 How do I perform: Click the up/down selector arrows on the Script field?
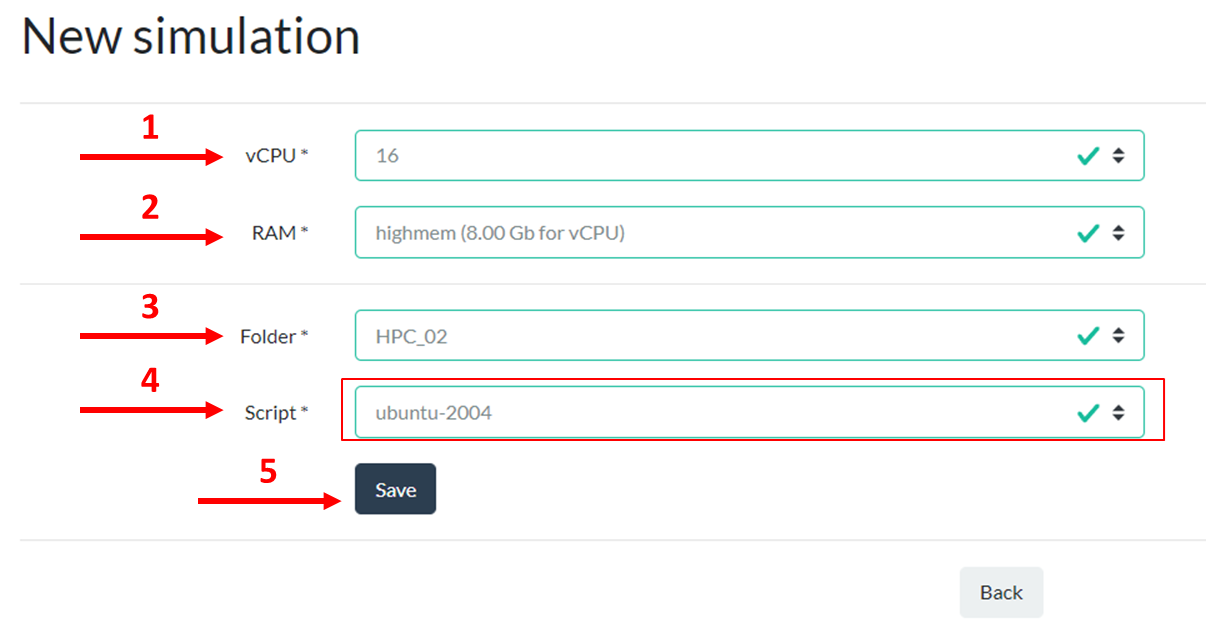(x=1120, y=411)
